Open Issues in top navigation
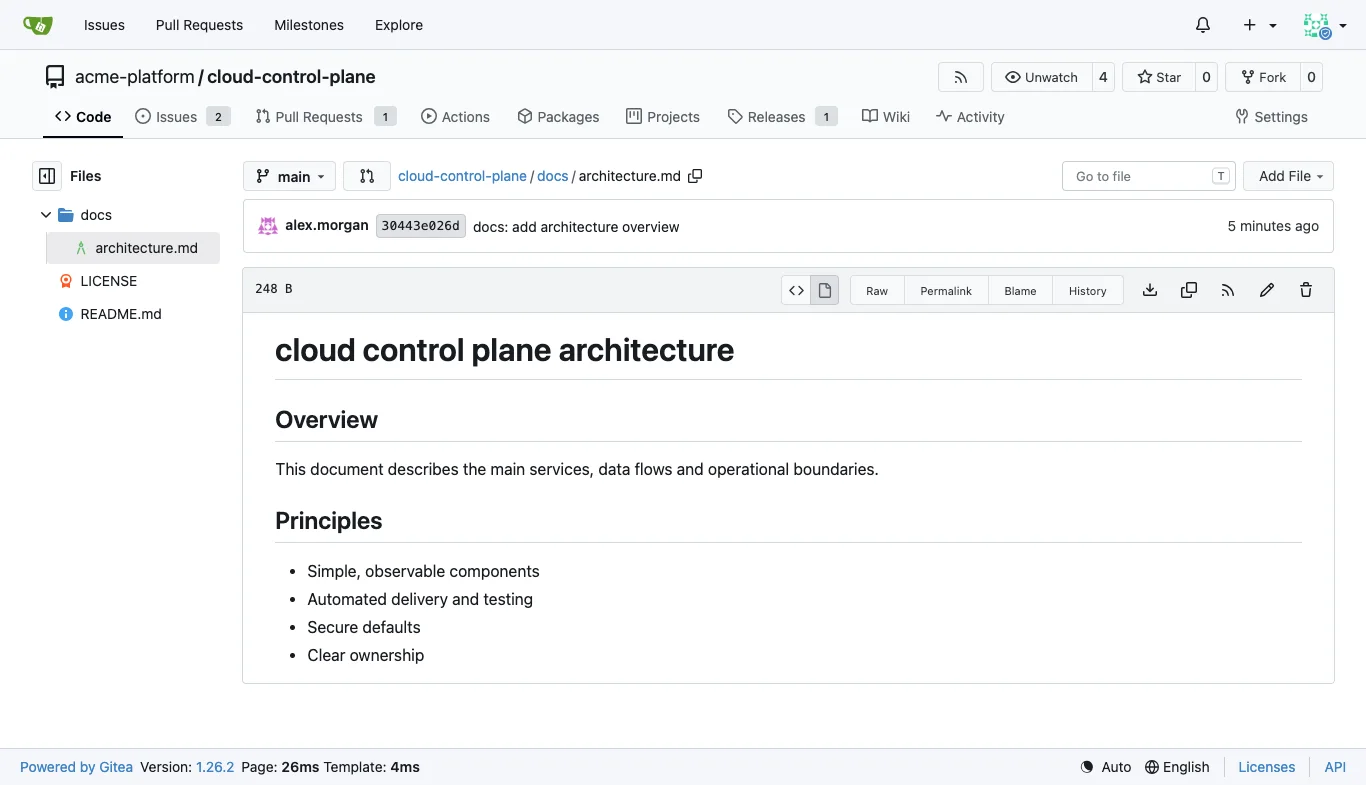This screenshot has height=785, width=1366. 104,25
